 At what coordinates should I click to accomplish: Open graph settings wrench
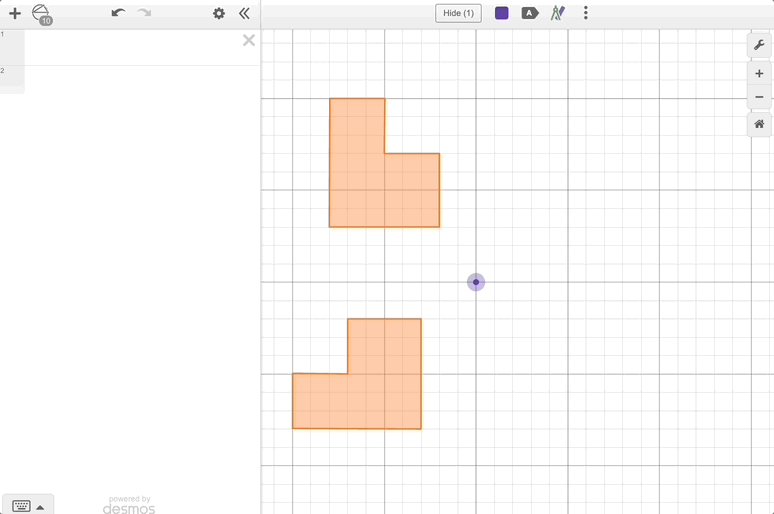(x=759, y=45)
